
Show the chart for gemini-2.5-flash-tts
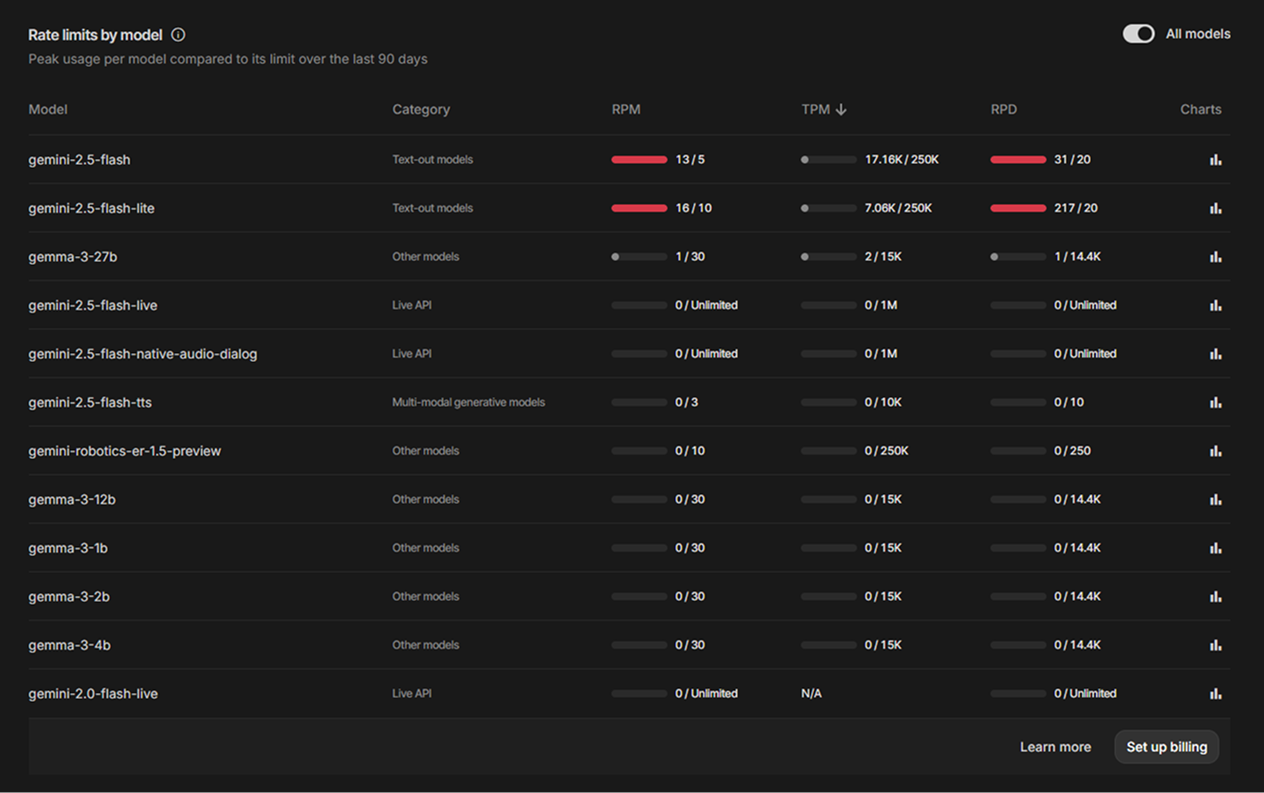pyautogui.click(x=1215, y=402)
